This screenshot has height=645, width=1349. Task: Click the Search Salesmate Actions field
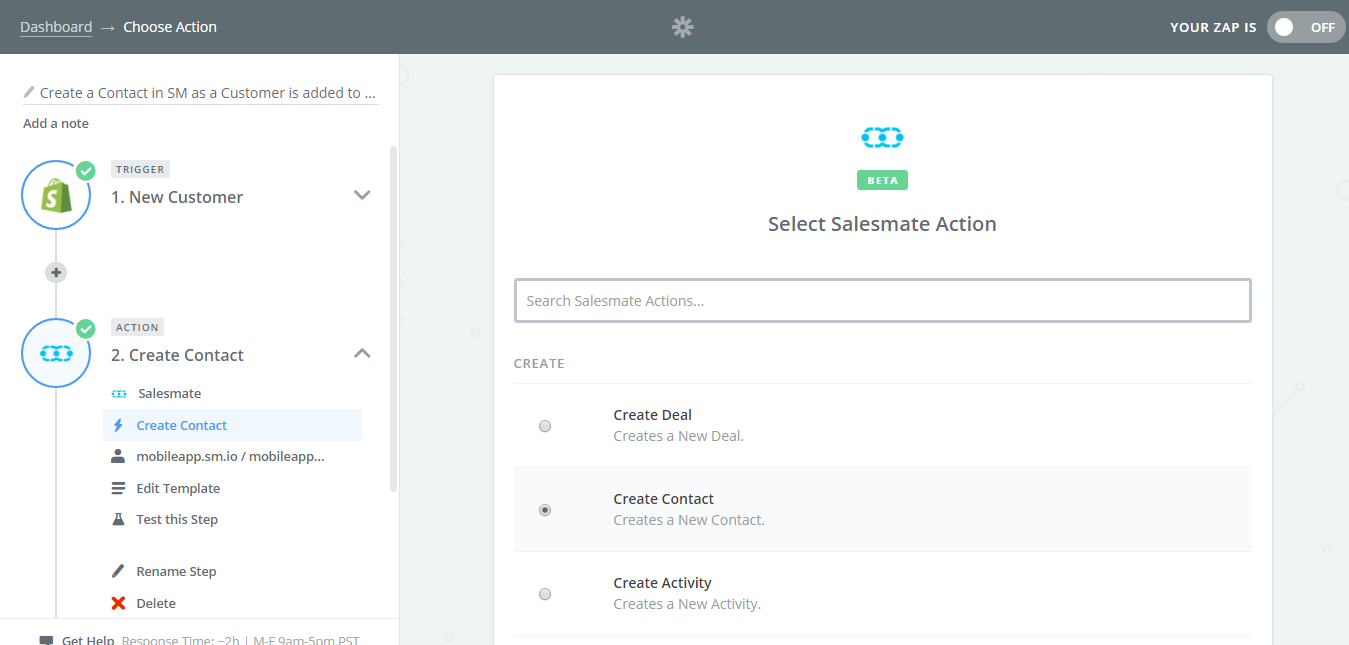(882, 300)
